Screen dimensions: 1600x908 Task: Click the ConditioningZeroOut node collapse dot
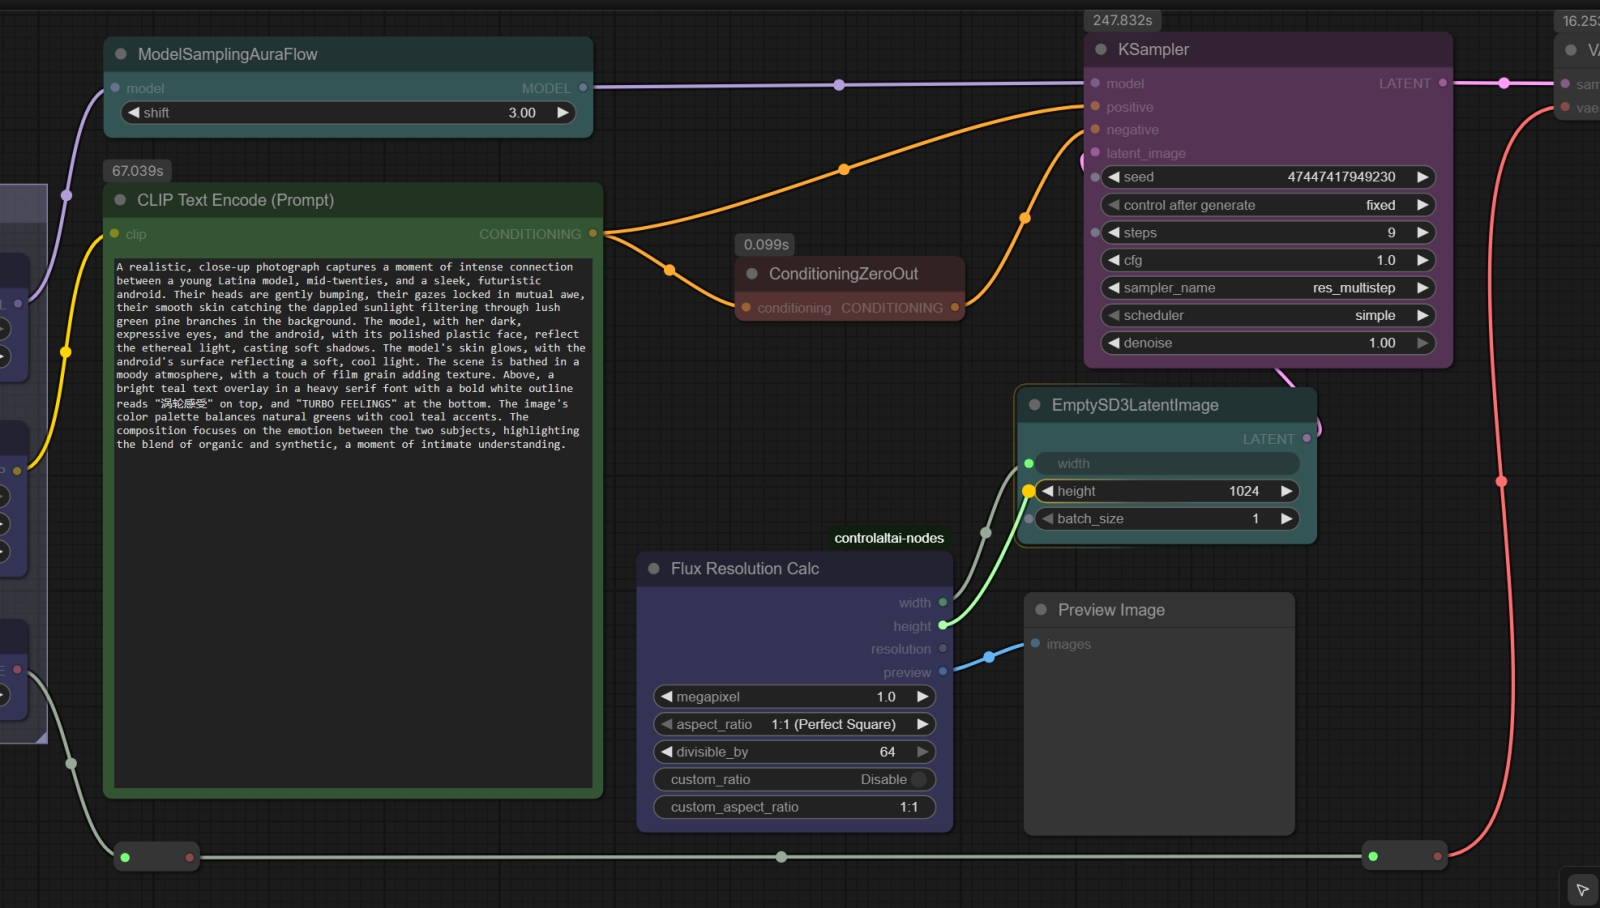pyautogui.click(x=752, y=274)
